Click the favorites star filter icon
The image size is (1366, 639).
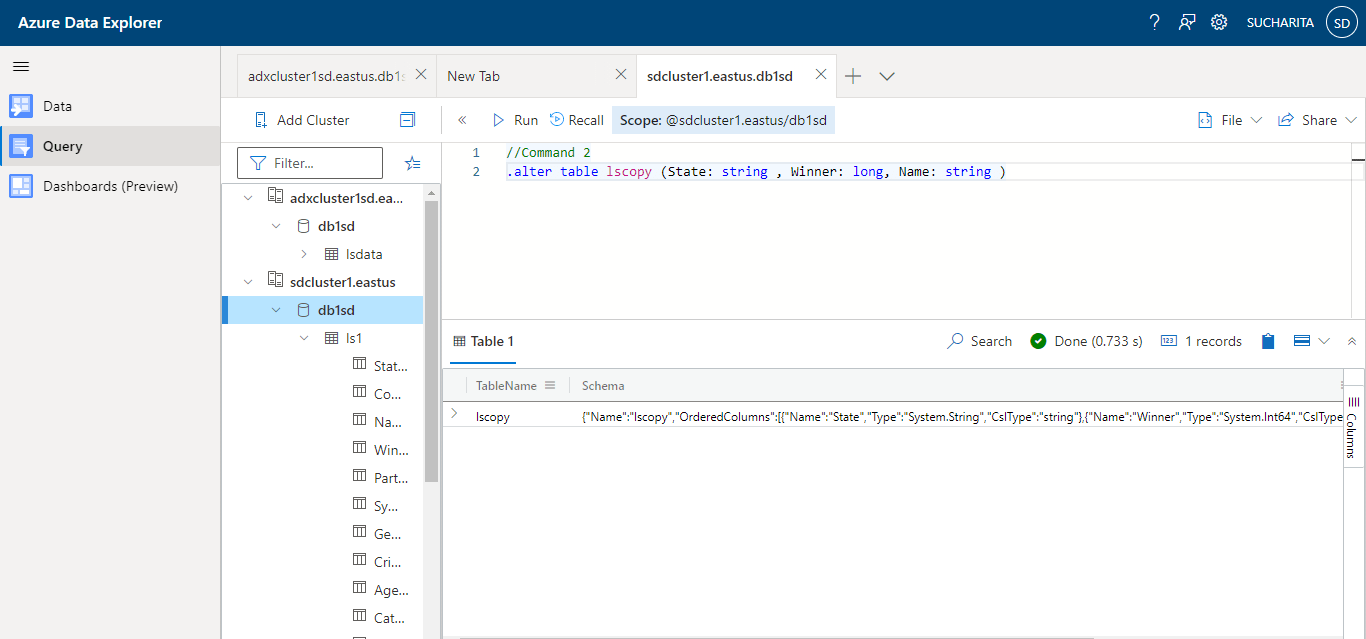[412, 163]
